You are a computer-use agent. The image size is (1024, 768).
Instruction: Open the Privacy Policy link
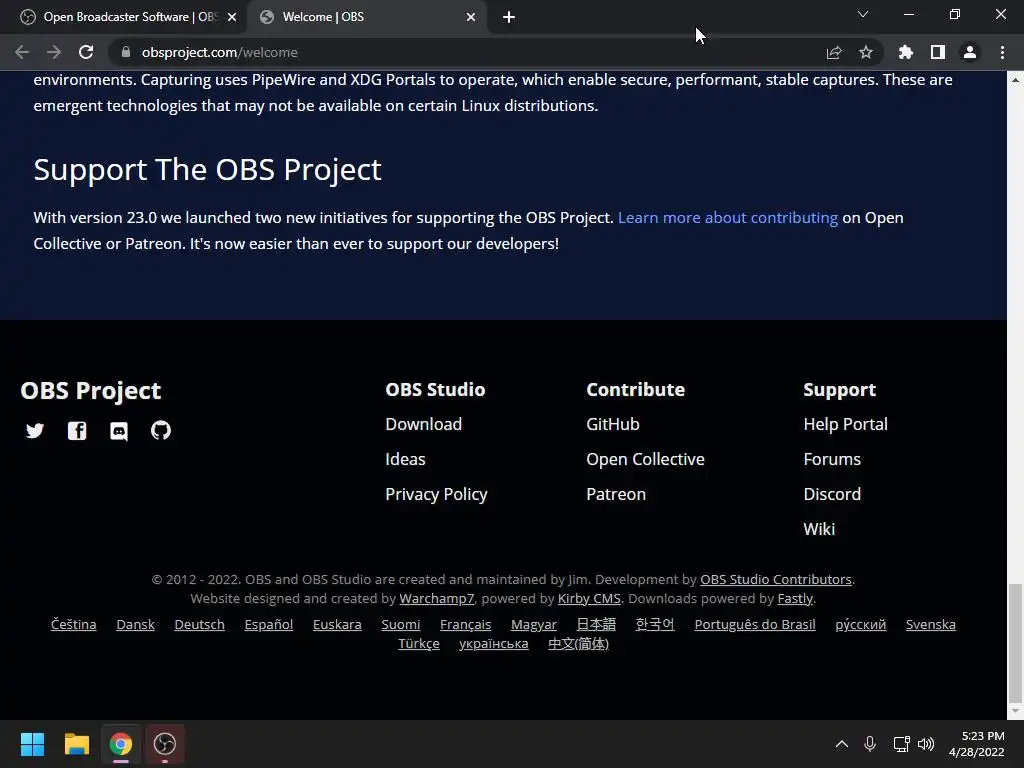(436, 494)
